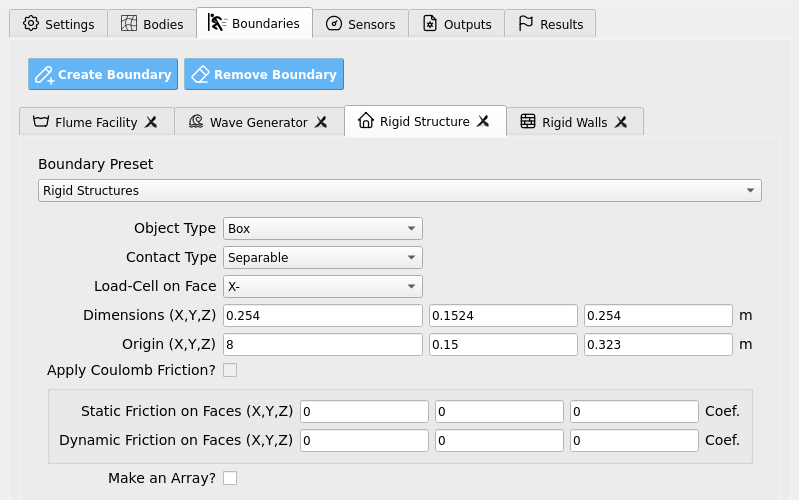This screenshot has height=500, width=799.
Task: Close the Wave Generator tab
Action: [x=321, y=122]
